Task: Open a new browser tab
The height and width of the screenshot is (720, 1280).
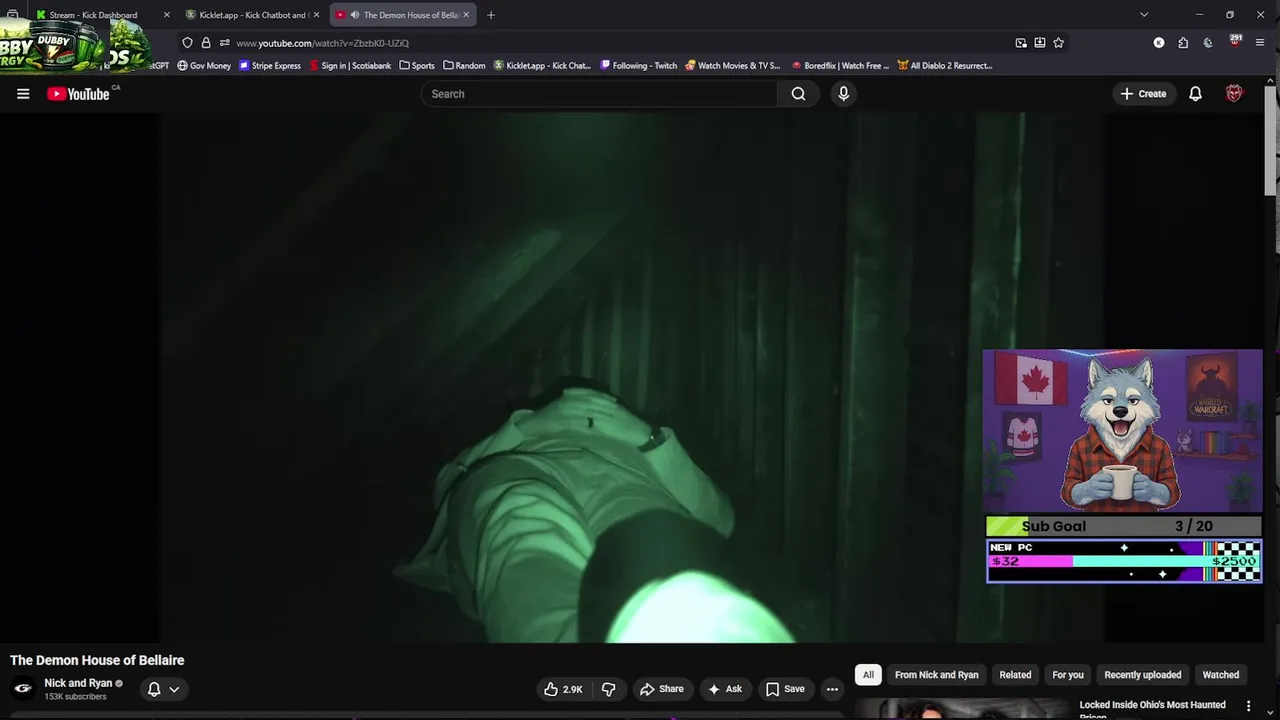Action: [491, 15]
